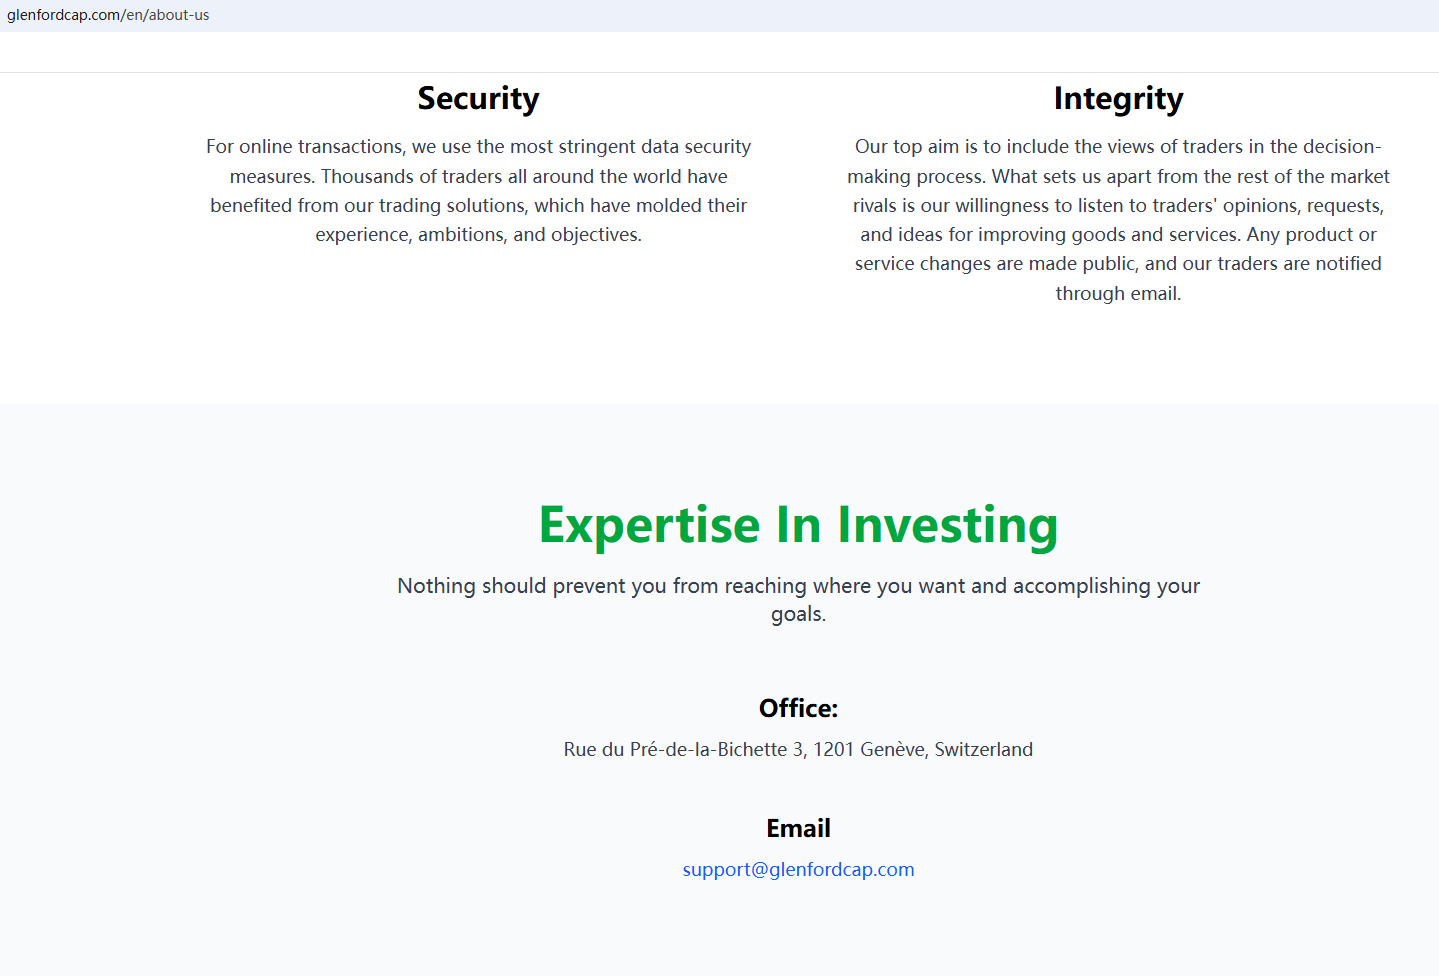Click the "benefited from our trading solutions" line
This screenshot has width=1439, height=976.
478,206
